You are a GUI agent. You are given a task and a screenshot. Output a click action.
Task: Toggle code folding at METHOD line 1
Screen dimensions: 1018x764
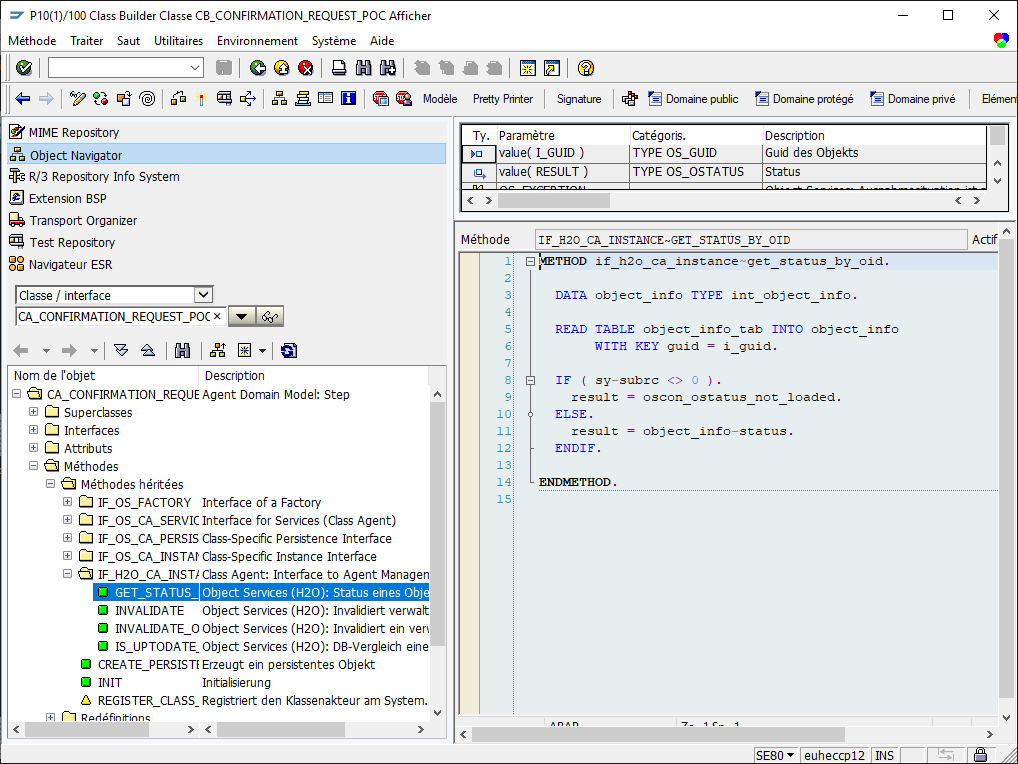[530, 262]
